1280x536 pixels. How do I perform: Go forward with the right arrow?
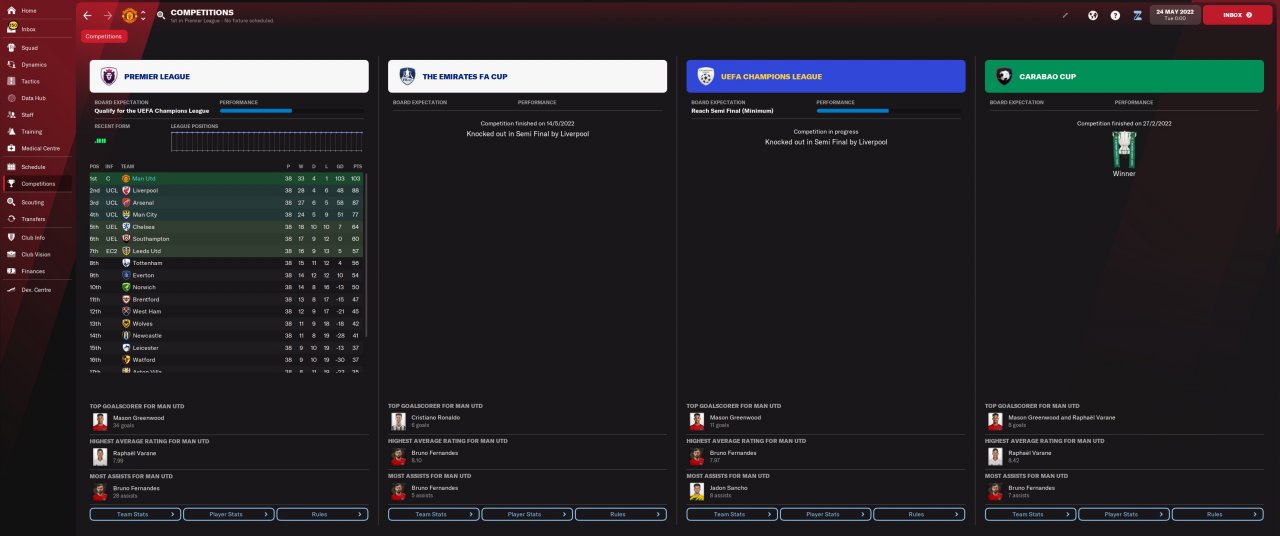(108, 15)
